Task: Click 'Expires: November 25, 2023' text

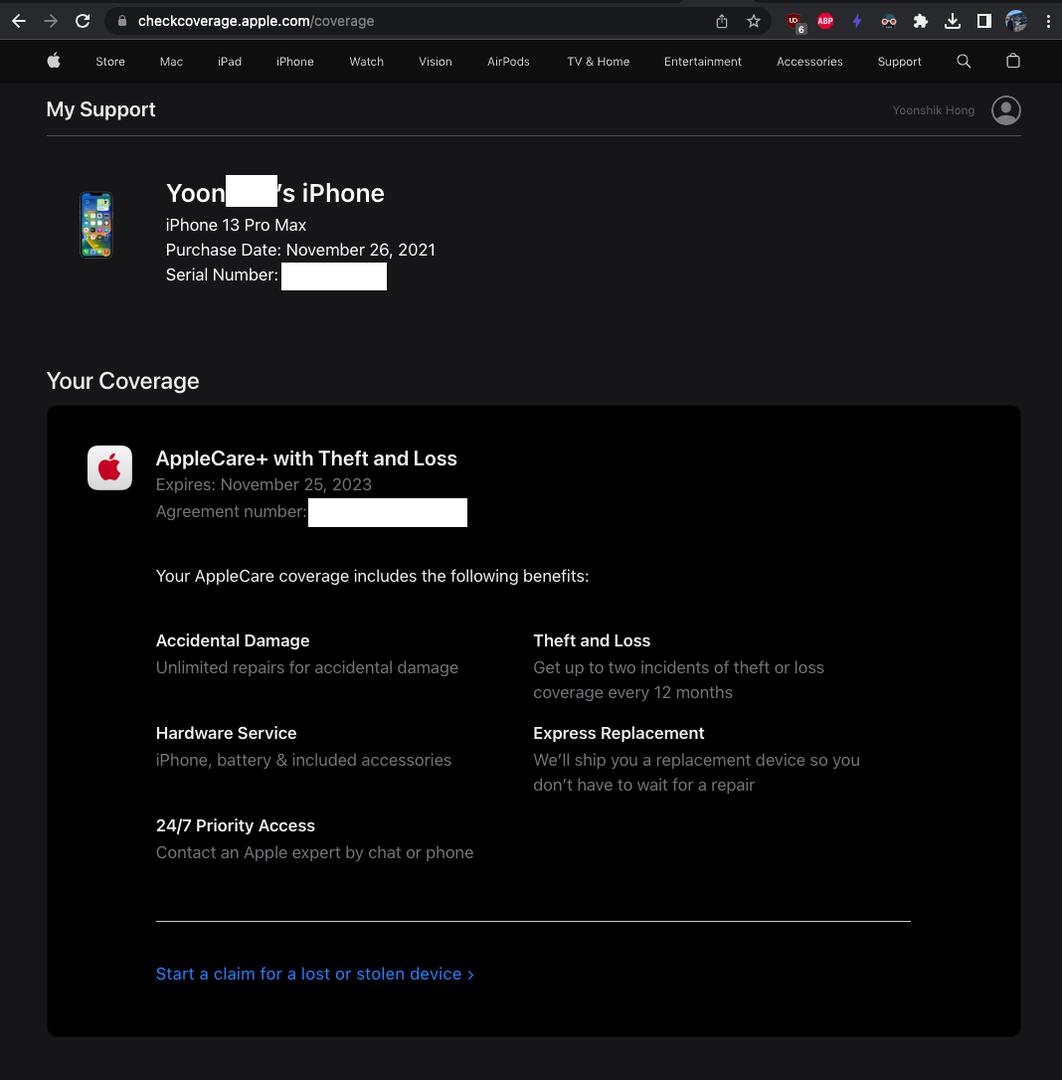Action: click(x=264, y=484)
